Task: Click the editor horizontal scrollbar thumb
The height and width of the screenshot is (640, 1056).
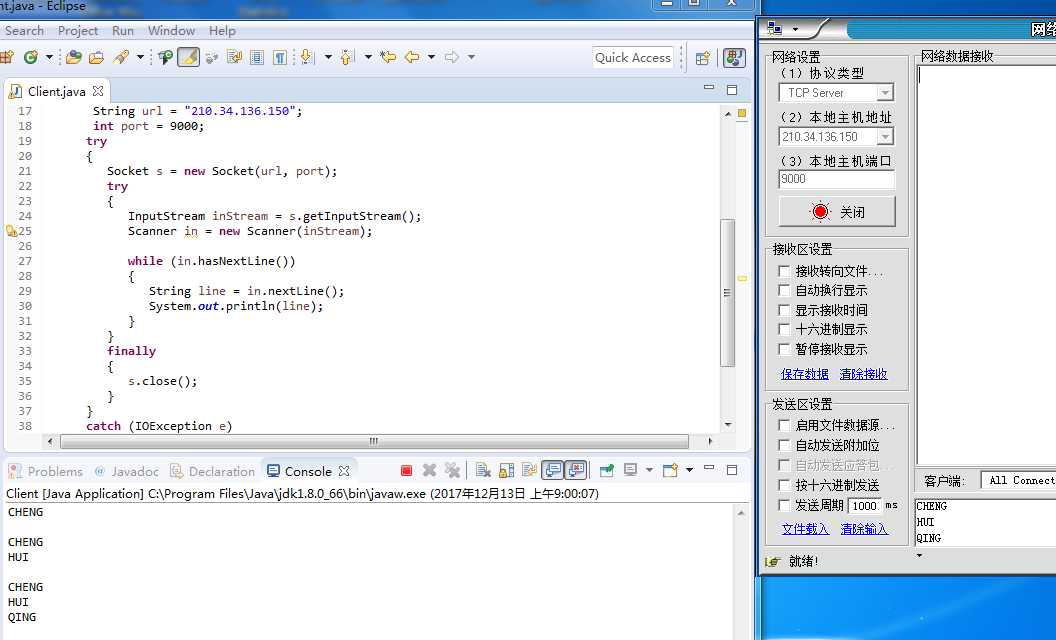Action: click(374, 441)
